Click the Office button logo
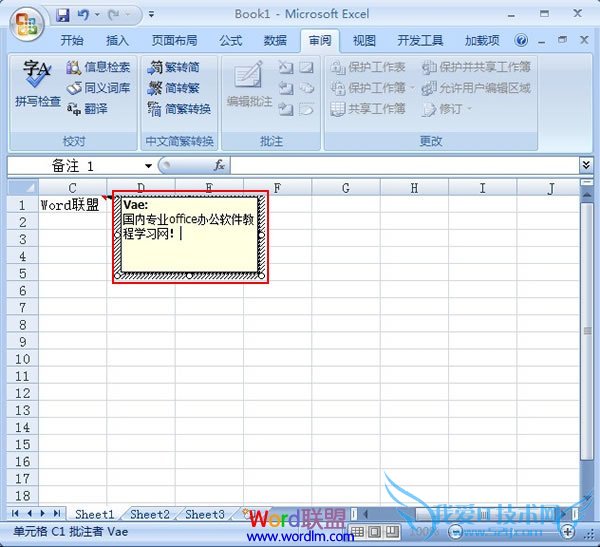600x547 pixels. pyautogui.click(x=27, y=24)
